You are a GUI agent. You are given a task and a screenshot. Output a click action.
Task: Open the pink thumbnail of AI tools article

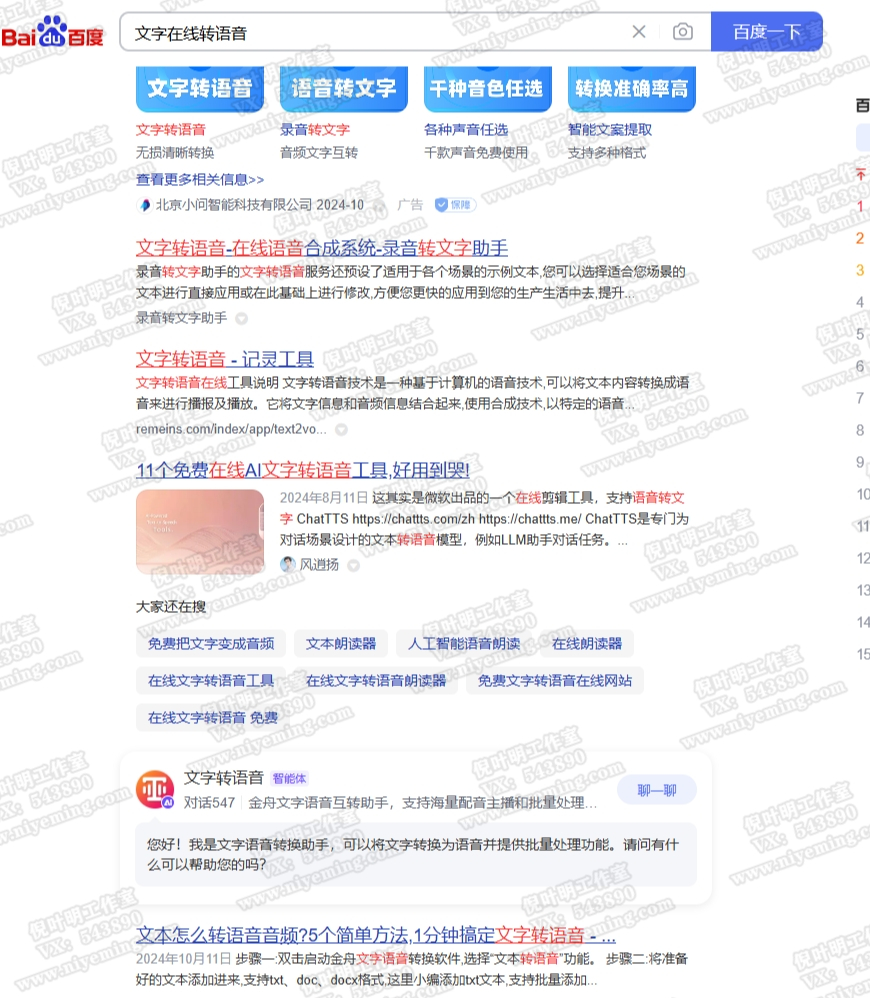click(200, 532)
